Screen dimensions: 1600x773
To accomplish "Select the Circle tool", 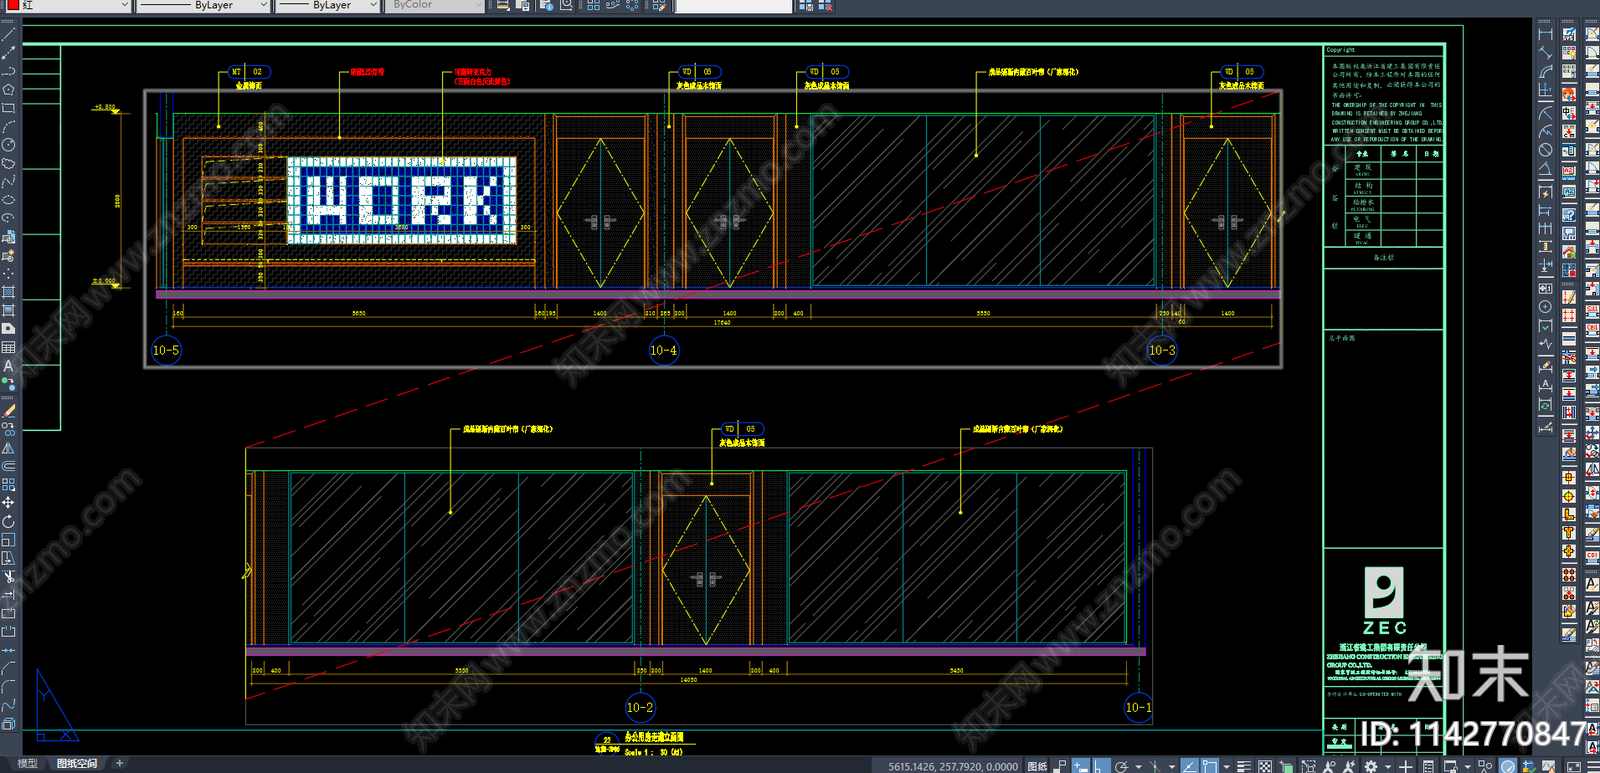I will (8, 144).
